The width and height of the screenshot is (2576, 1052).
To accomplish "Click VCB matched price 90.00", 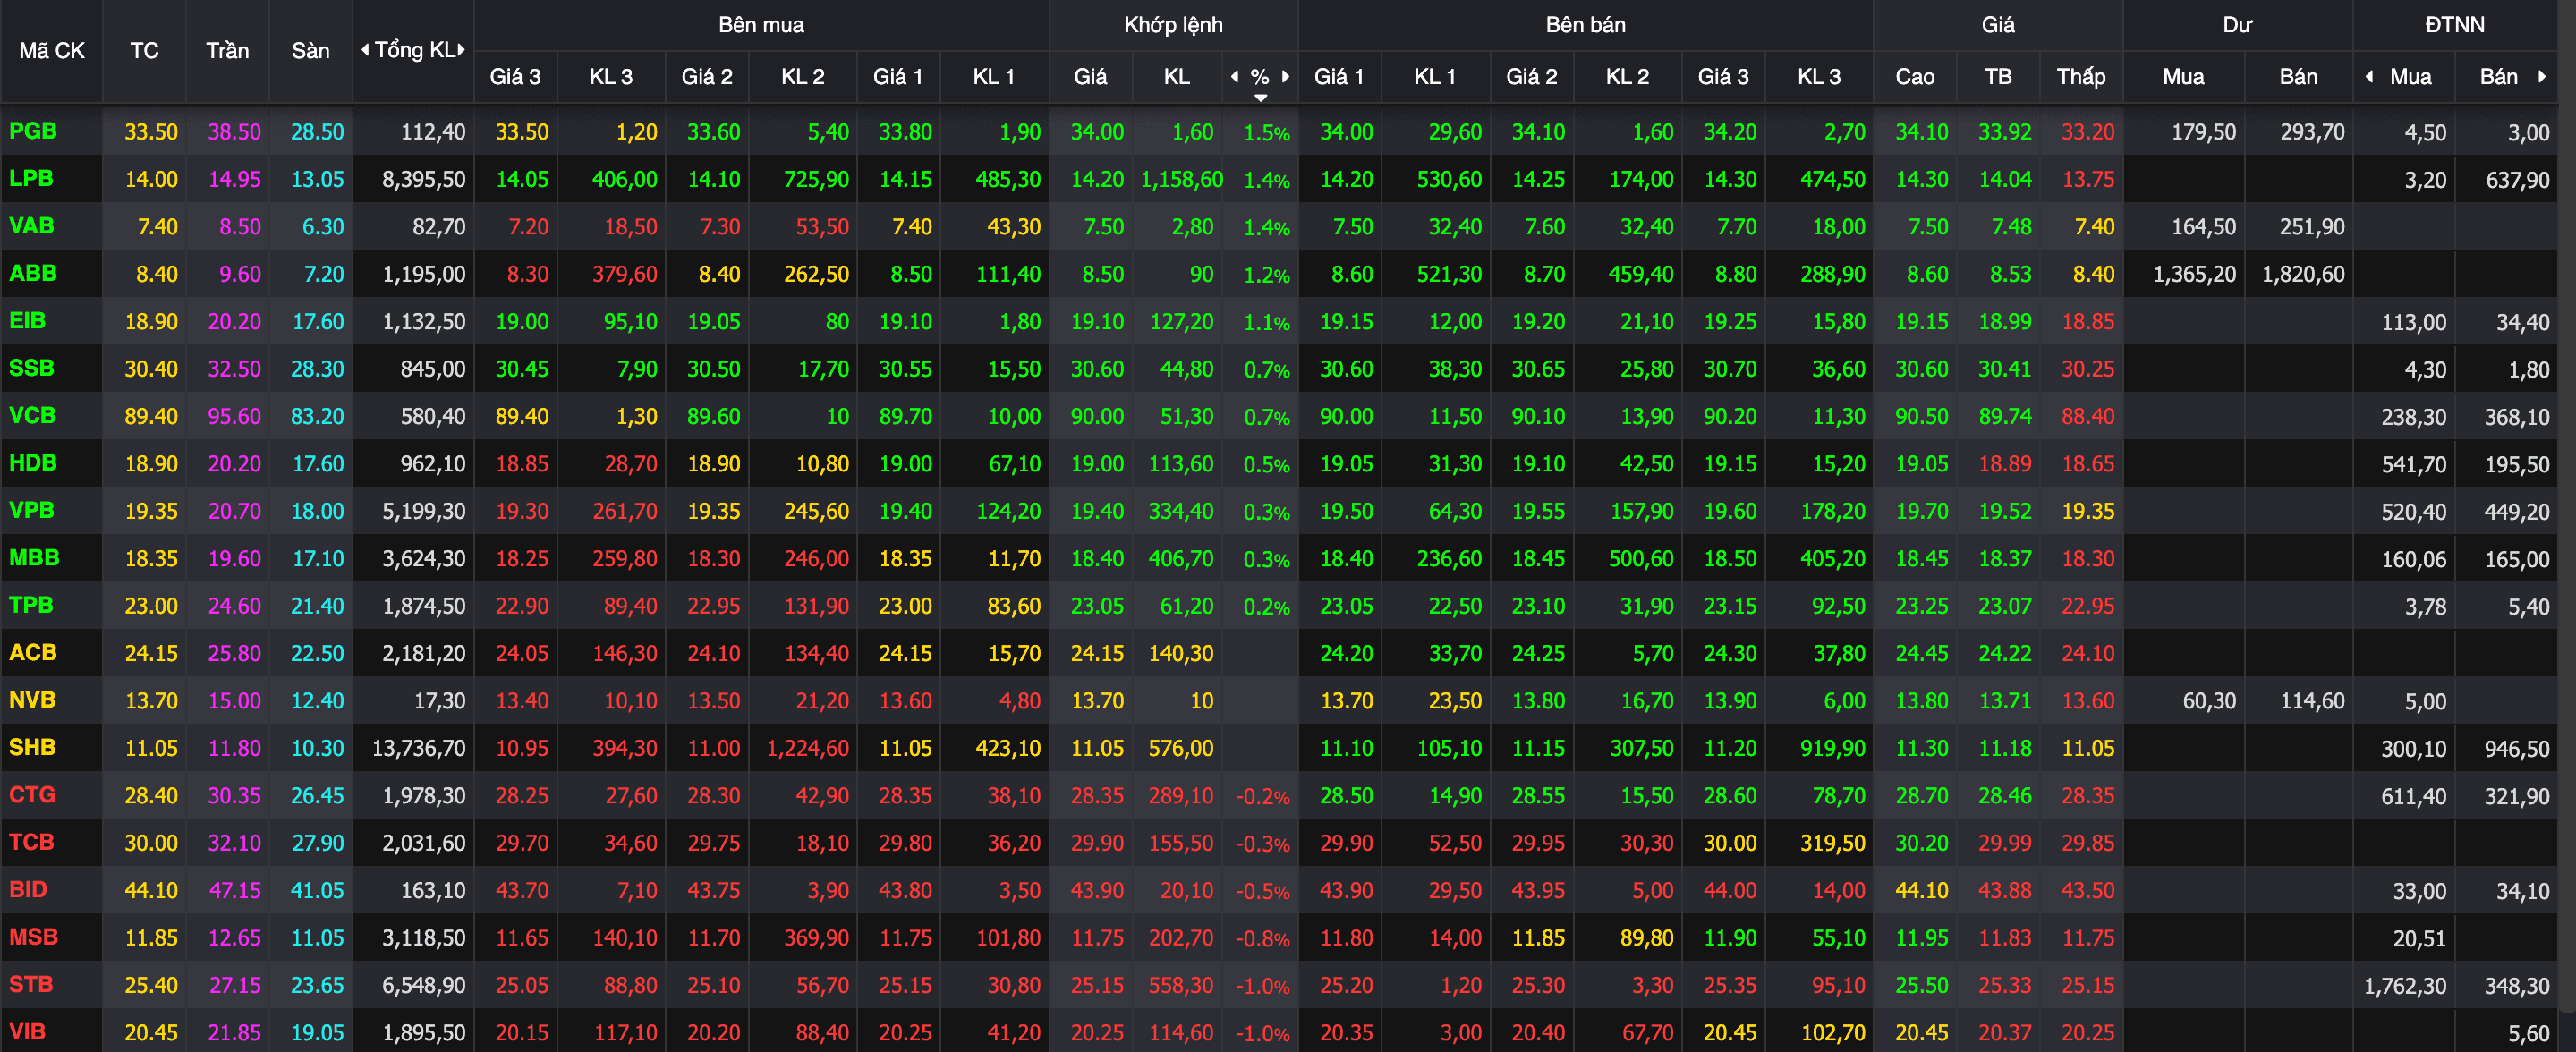I will pos(1097,416).
